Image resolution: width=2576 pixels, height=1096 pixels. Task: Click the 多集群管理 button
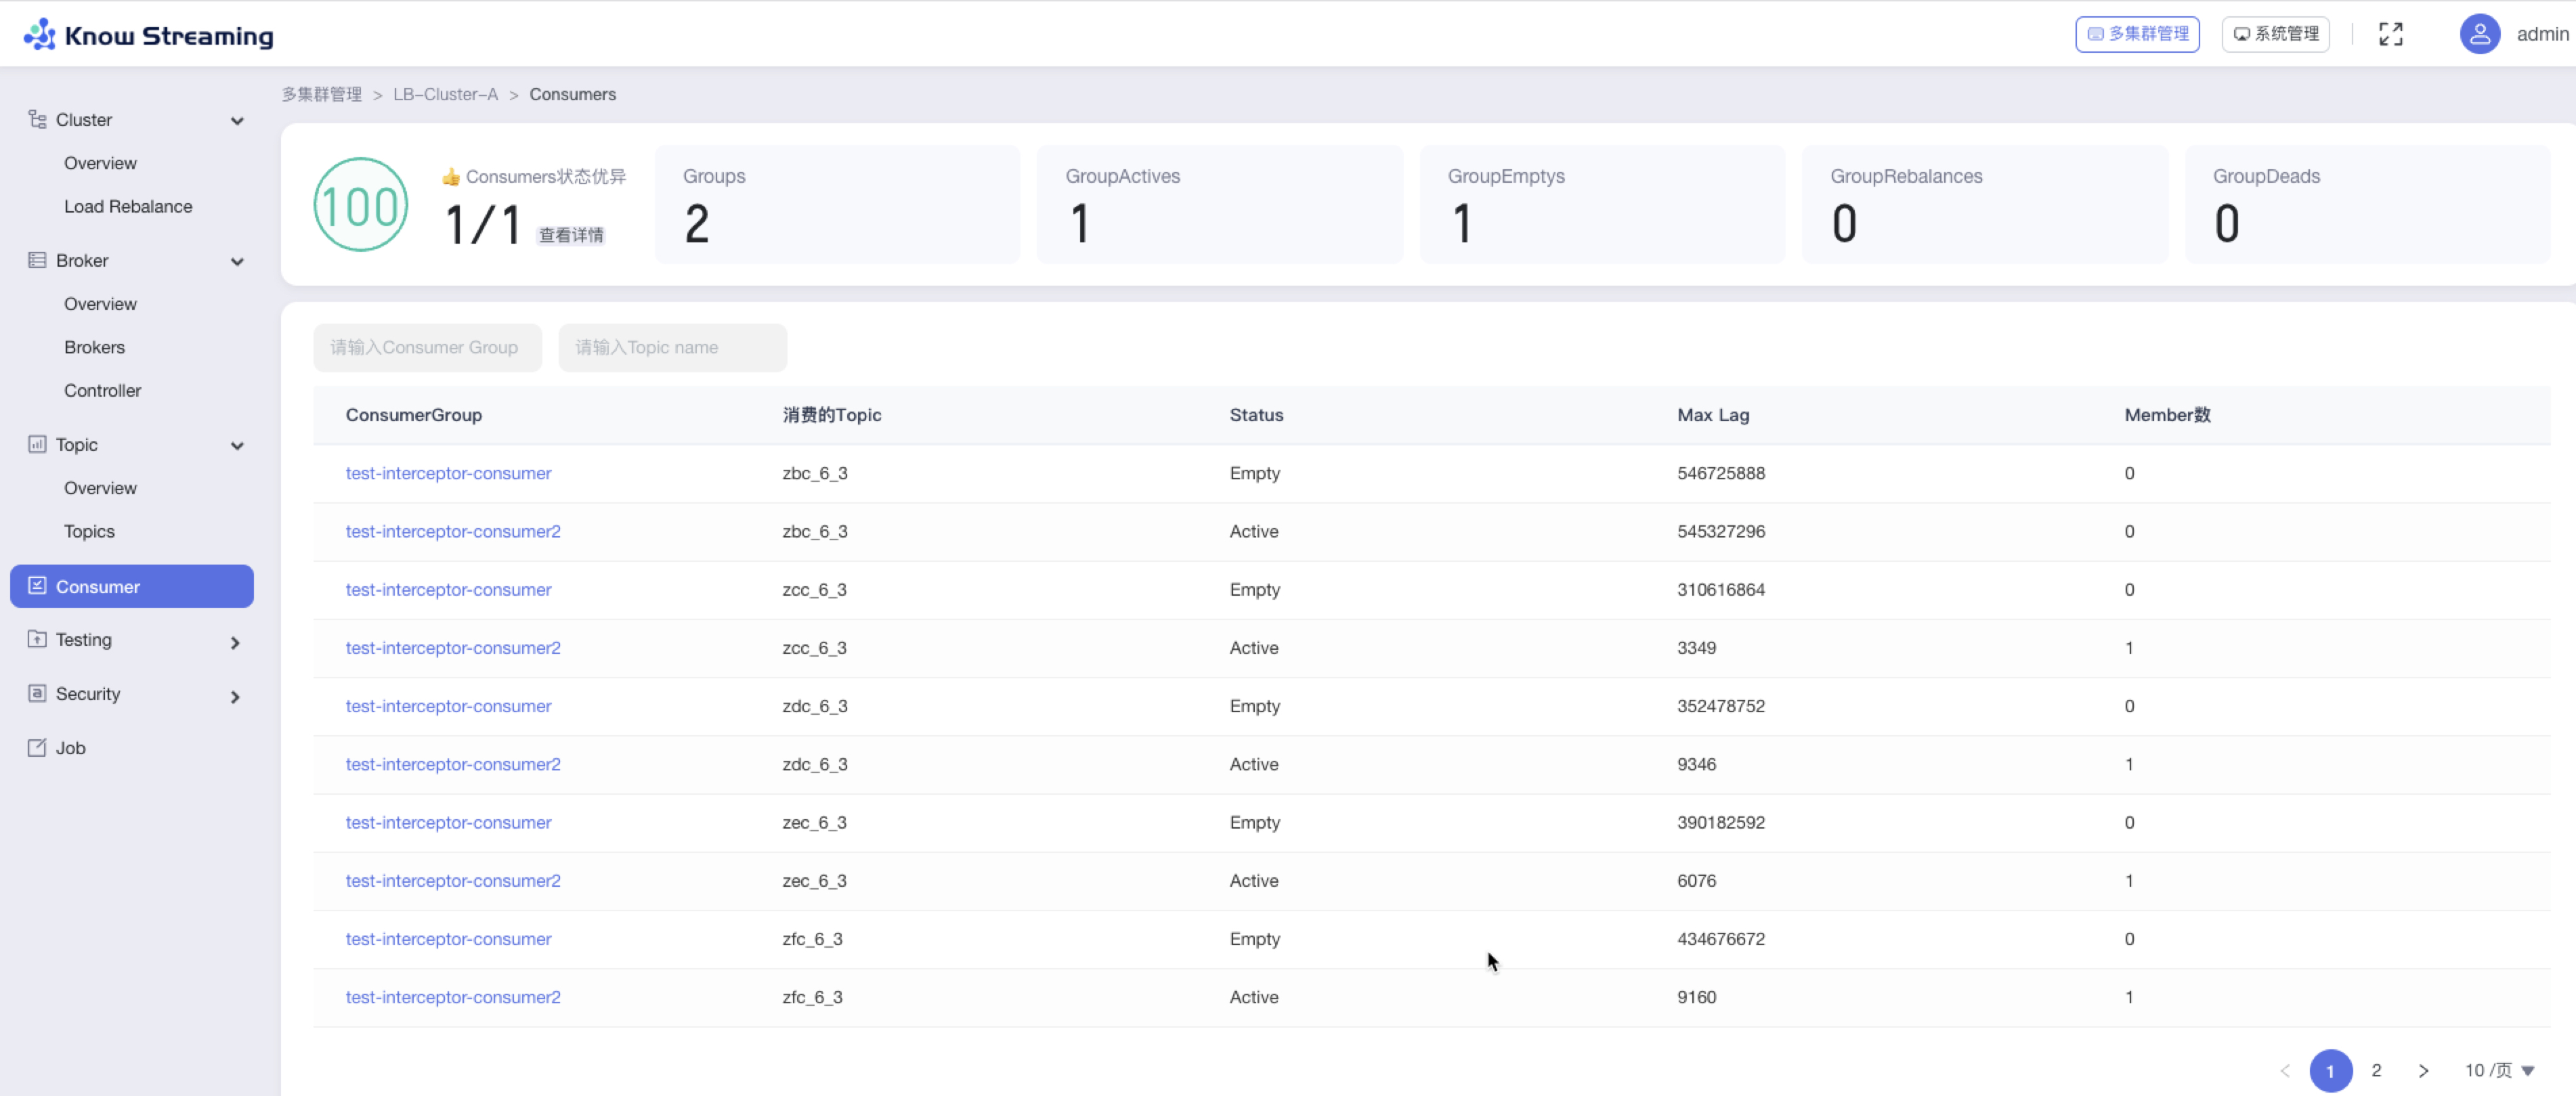pos(2137,34)
